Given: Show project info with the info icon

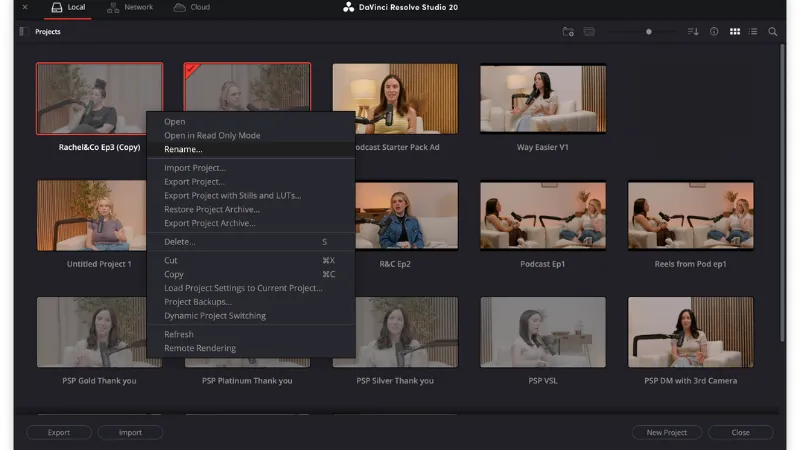Looking at the screenshot, I should click(x=714, y=32).
